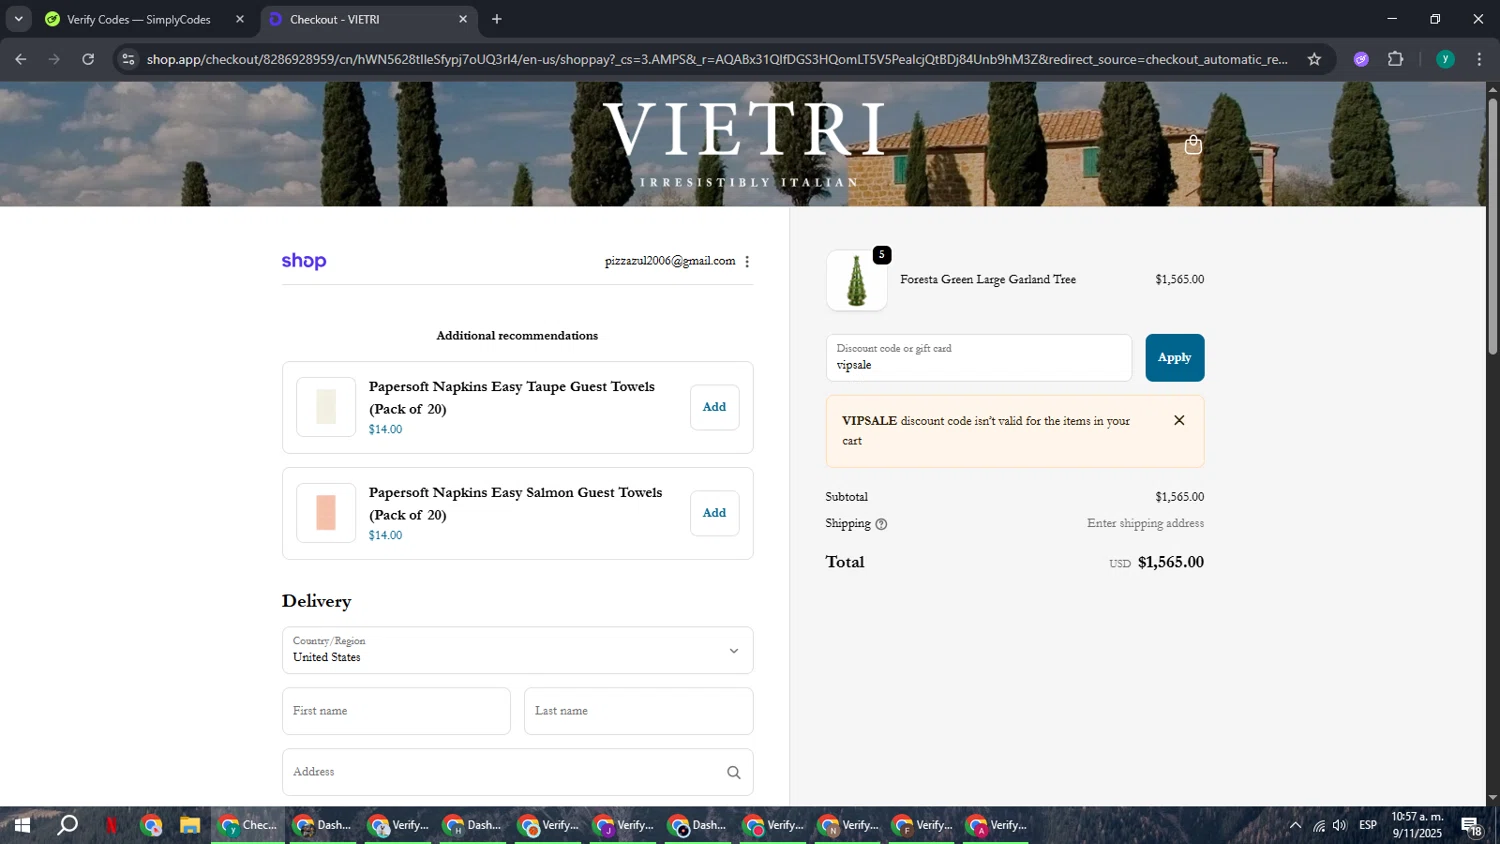Close the Checkout - VIETRI tab

(x=462, y=19)
